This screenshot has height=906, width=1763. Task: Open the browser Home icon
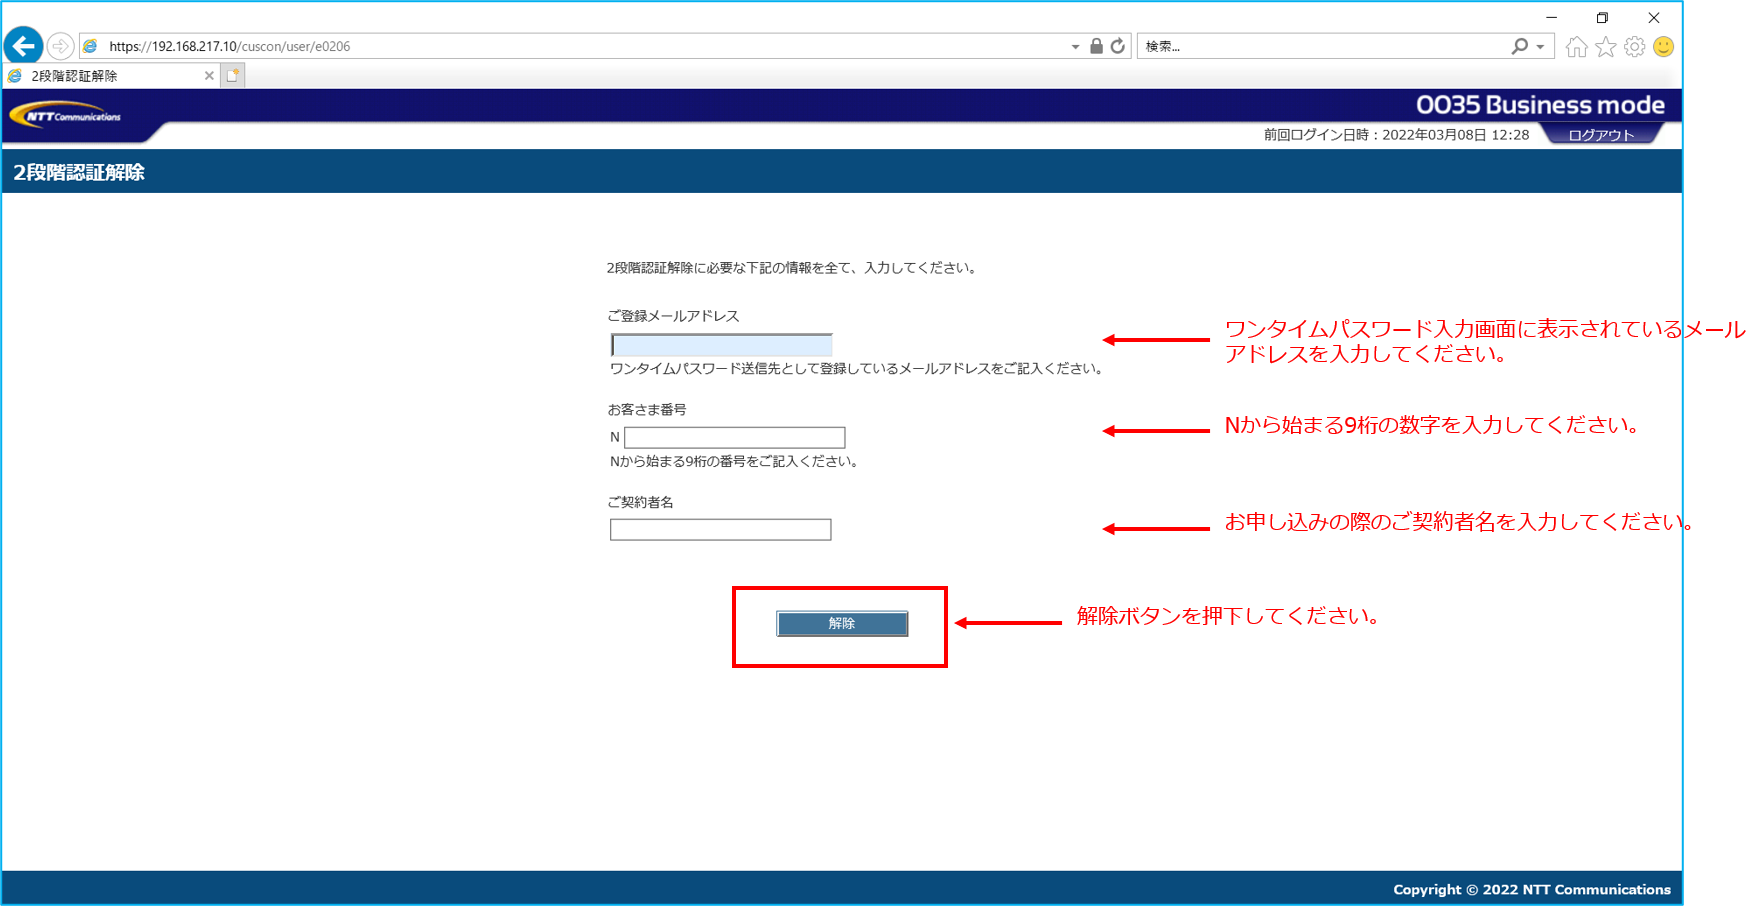coord(1576,47)
